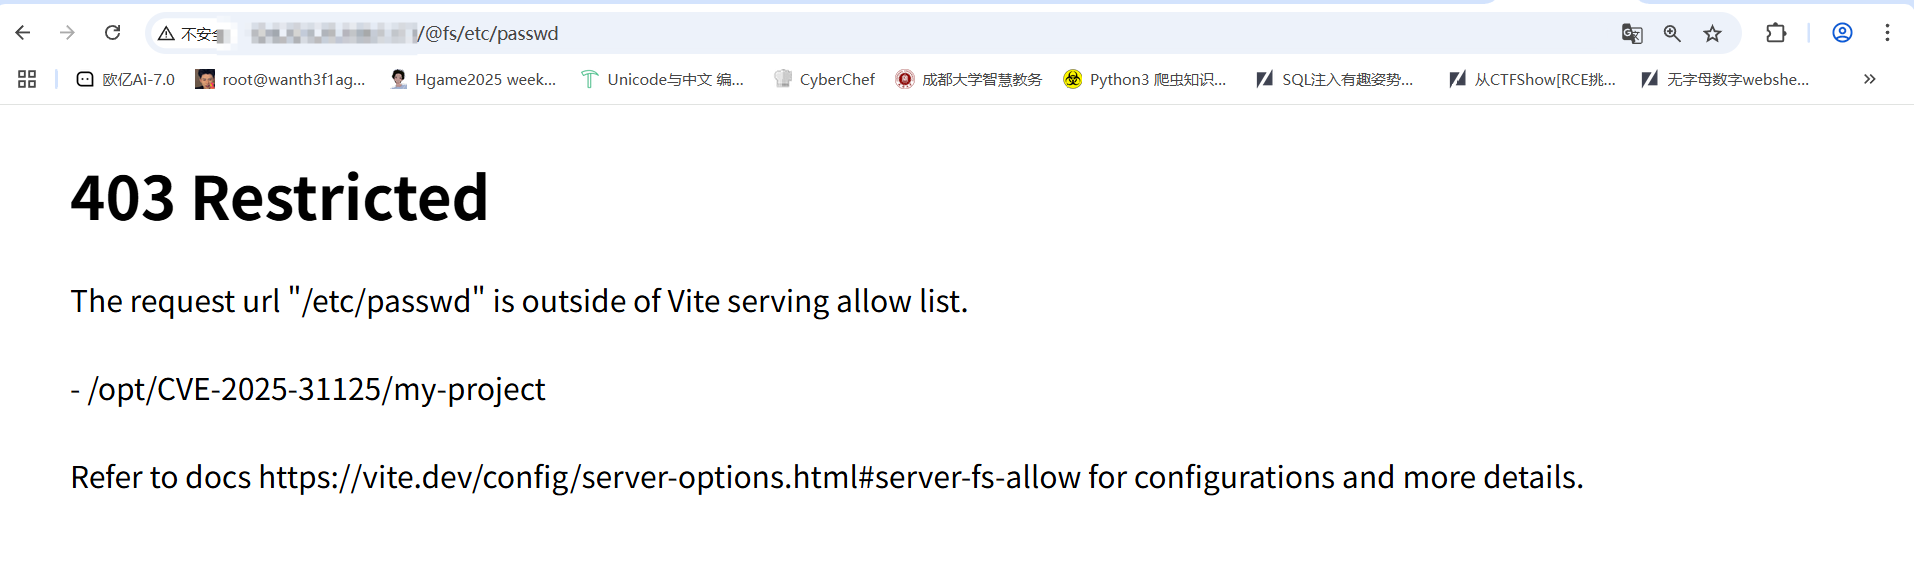Reload the current page
This screenshot has width=1914, height=568.
[x=113, y=33]
